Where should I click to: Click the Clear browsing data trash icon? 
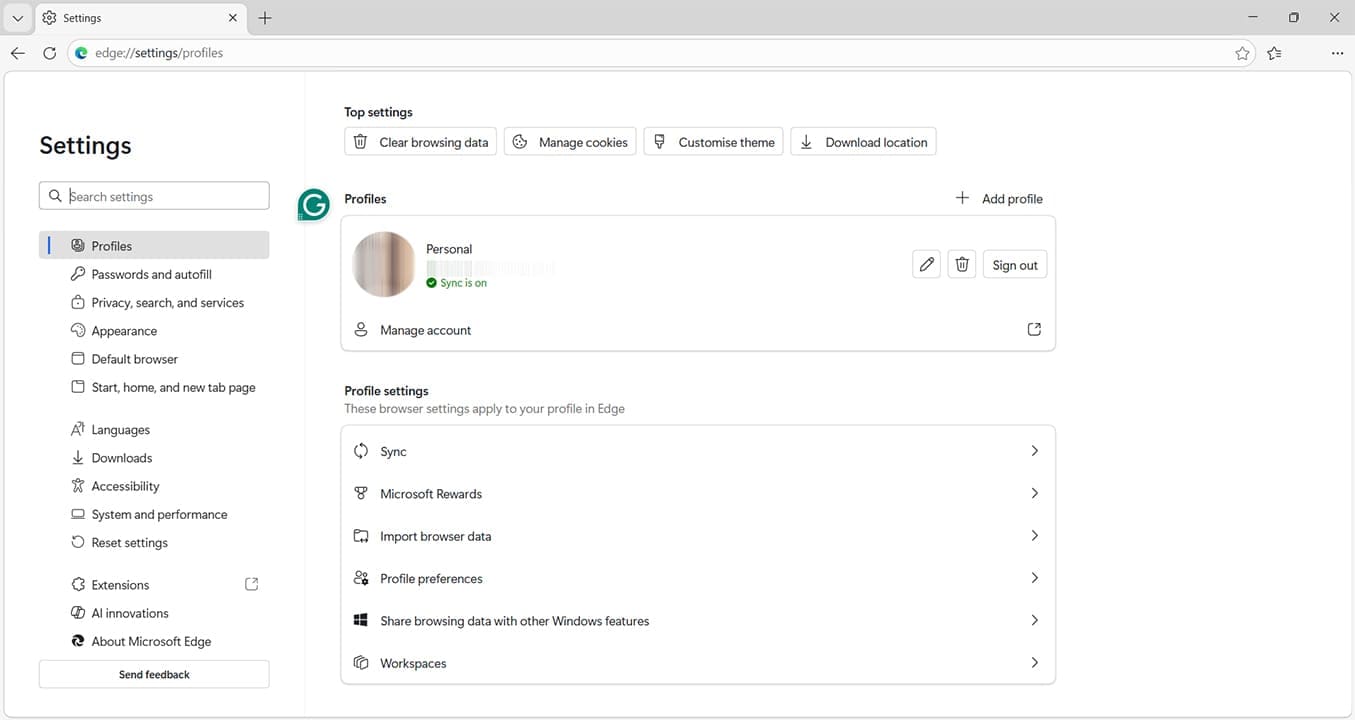[360, 141]
